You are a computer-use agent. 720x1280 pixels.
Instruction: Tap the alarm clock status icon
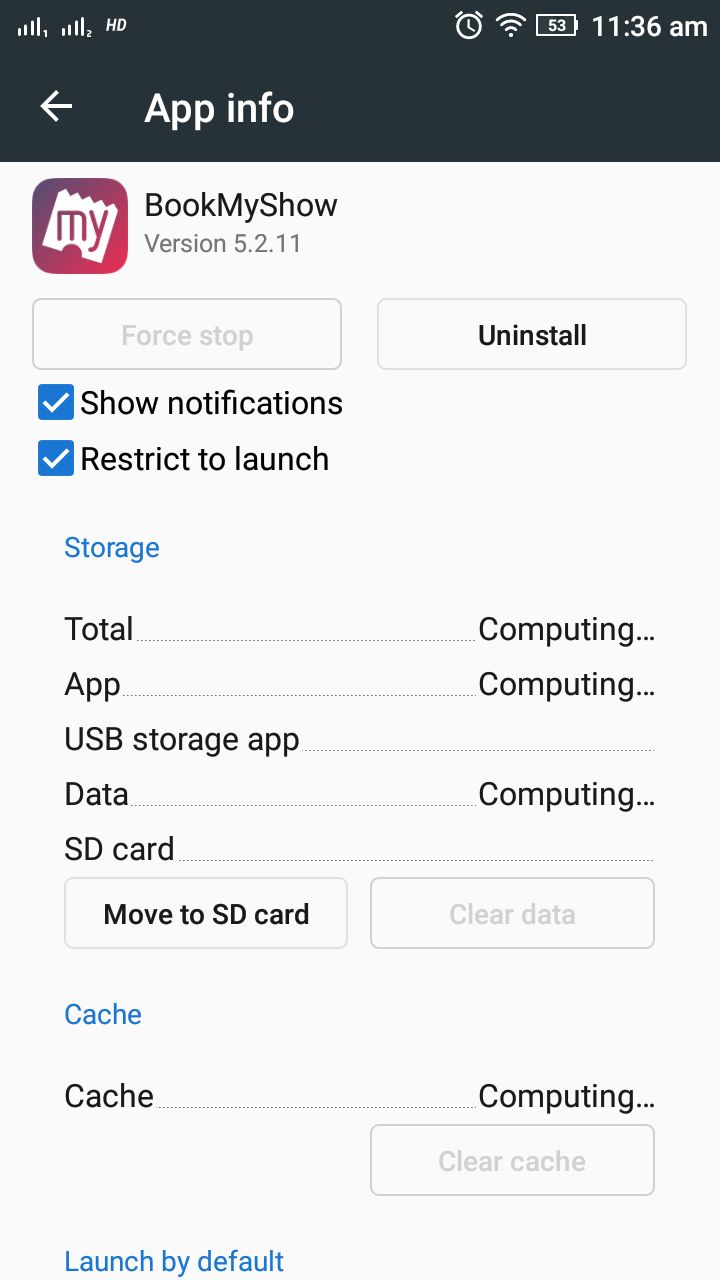[x=469, y=25]
